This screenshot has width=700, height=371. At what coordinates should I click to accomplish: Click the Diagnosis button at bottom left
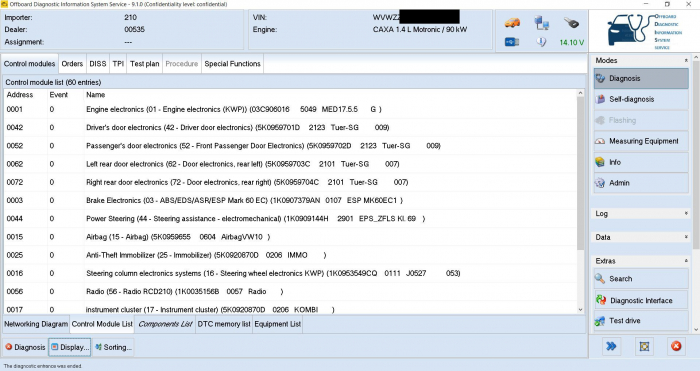click(25, 347)
